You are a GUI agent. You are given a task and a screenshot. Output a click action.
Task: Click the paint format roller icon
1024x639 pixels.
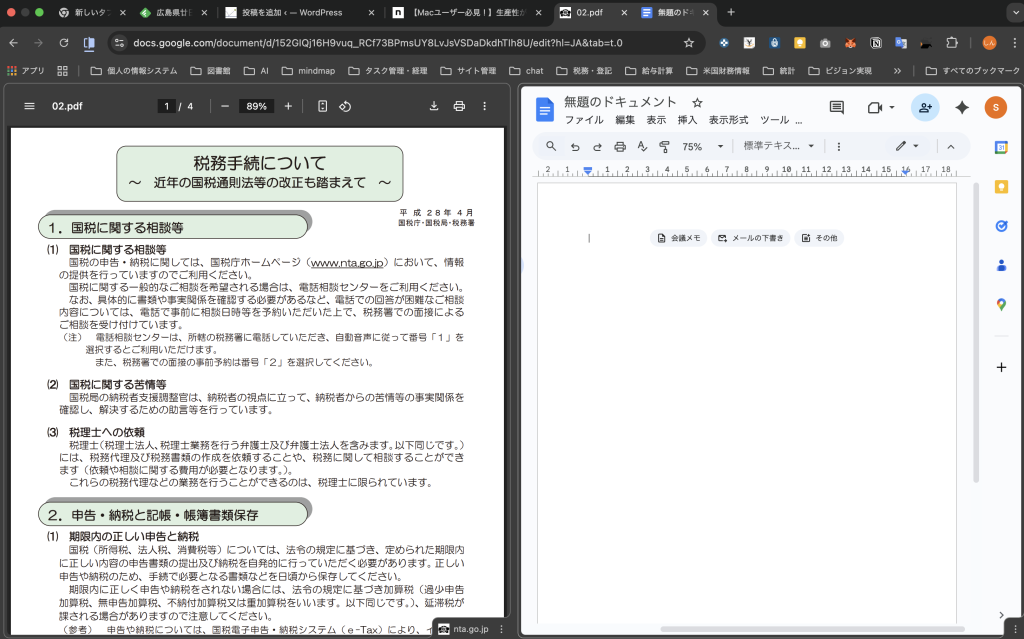point(665,146)
